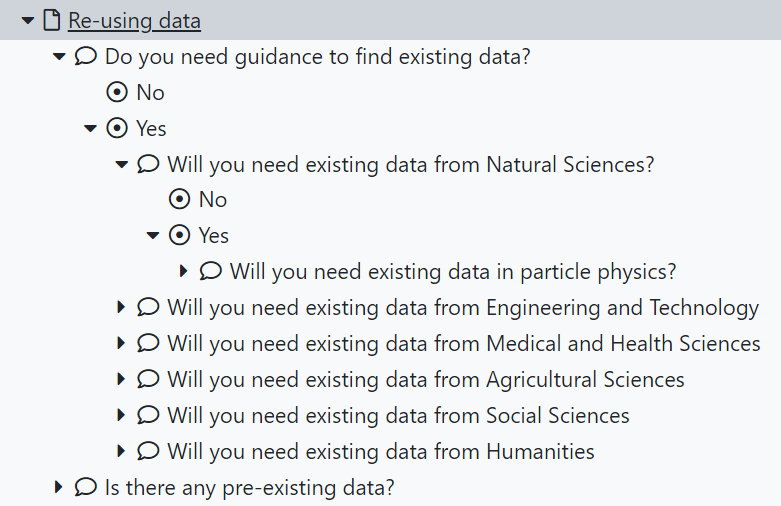The height and width of the screenshot is (506, 781).
Task: Open the Re-using data link
Action: click(134, 21)
